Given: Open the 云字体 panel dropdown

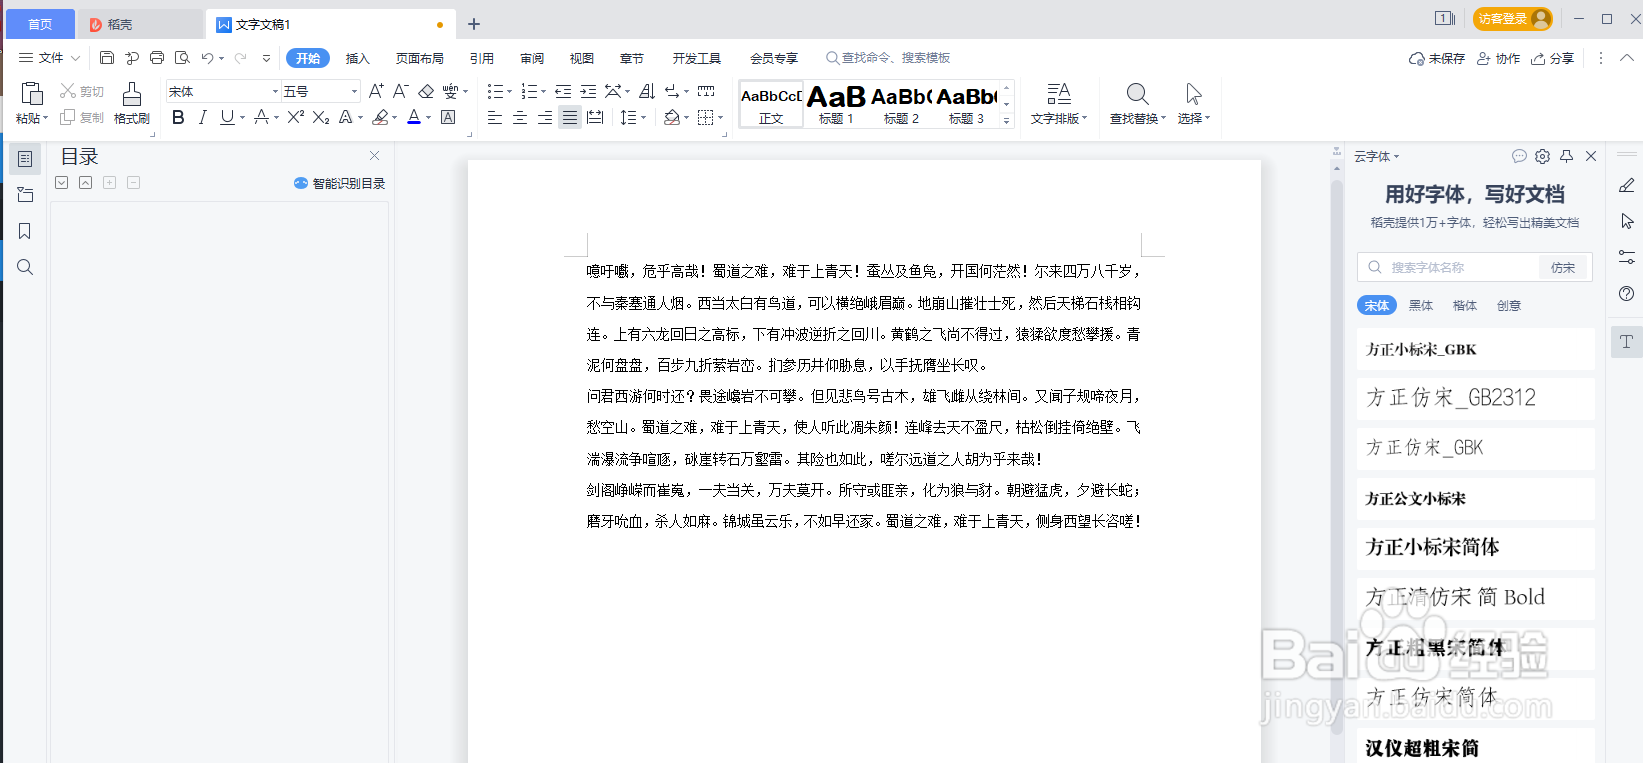Looking at the screenshot, I should [1377, 156].
